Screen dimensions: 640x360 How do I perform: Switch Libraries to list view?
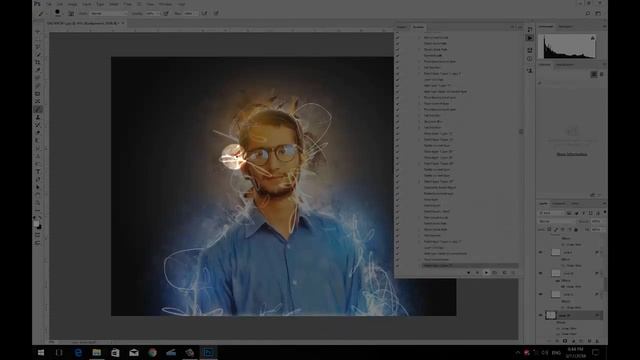pos(601,74)
